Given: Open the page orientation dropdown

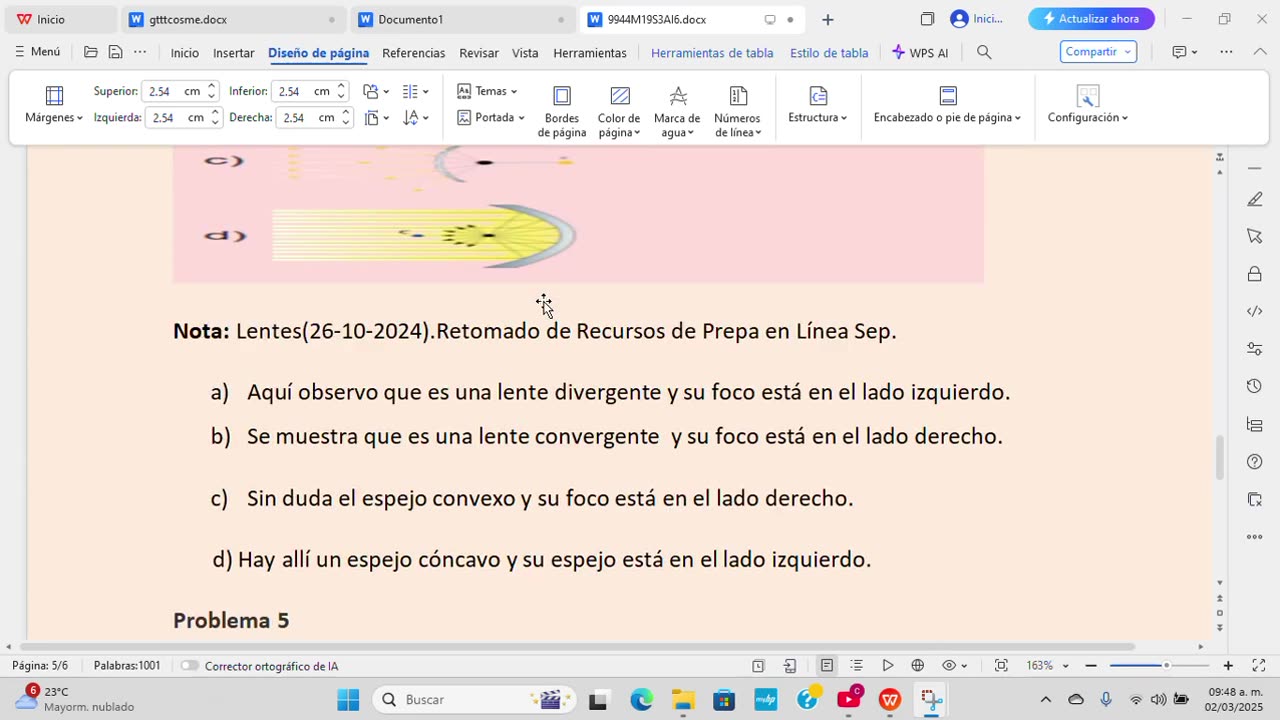Looking at the screenshot, I should [376, 91].
